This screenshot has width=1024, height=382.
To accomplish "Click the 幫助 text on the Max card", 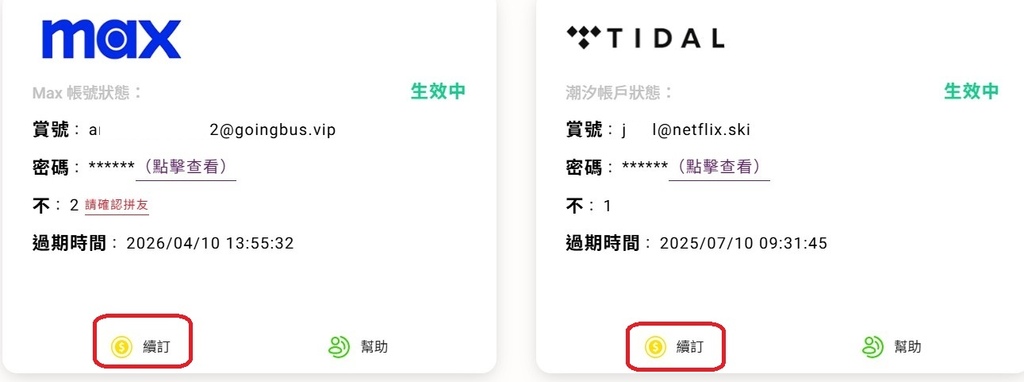I will coord(374,347).
